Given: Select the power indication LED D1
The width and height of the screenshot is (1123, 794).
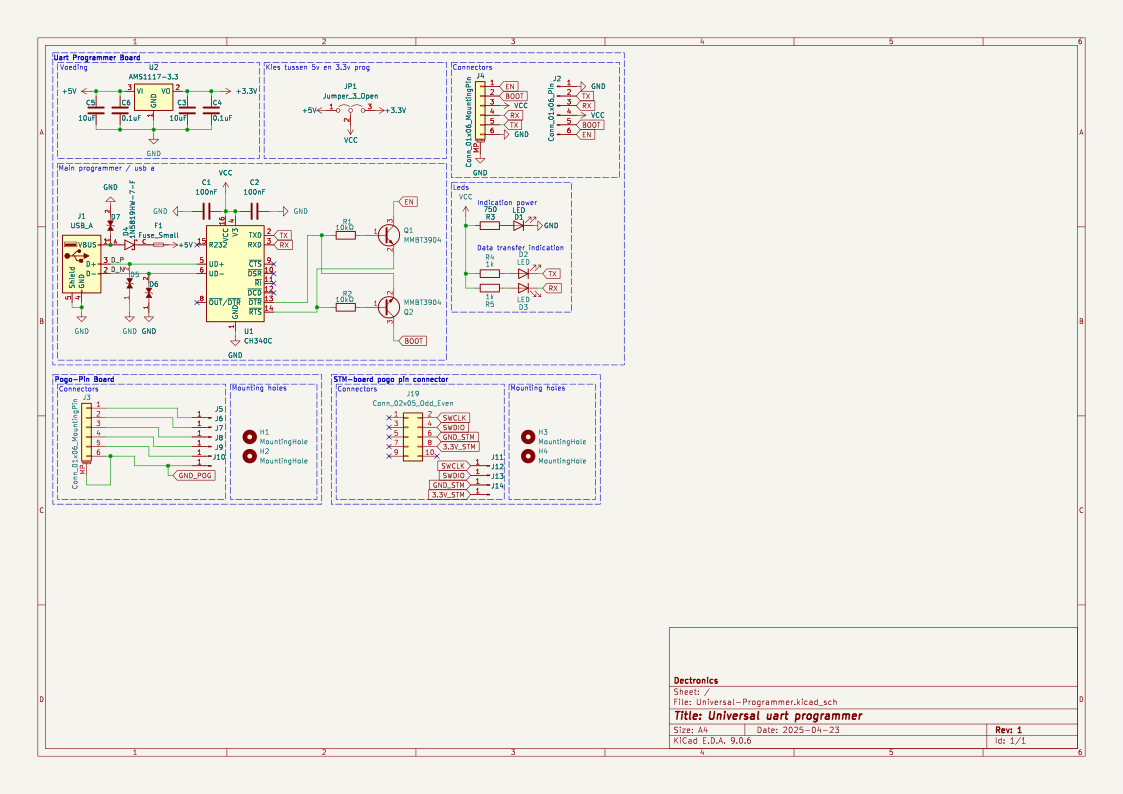Looking at the screenshot, I should (x=518, y=225).
